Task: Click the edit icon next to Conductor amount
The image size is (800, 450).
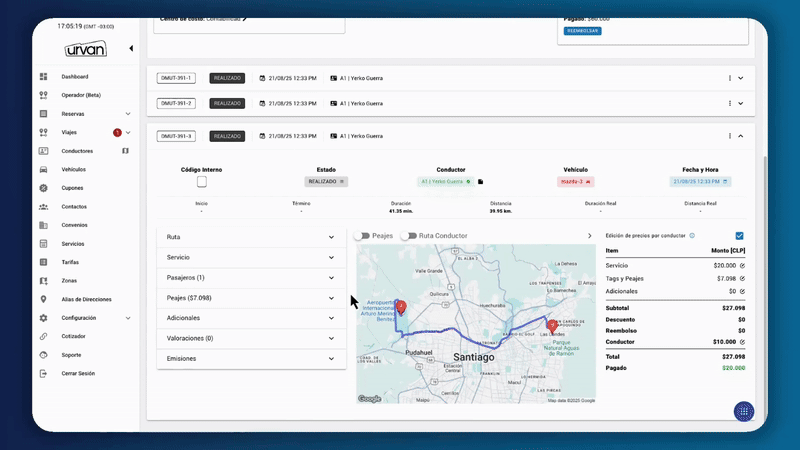Action: tap(742, 342)
